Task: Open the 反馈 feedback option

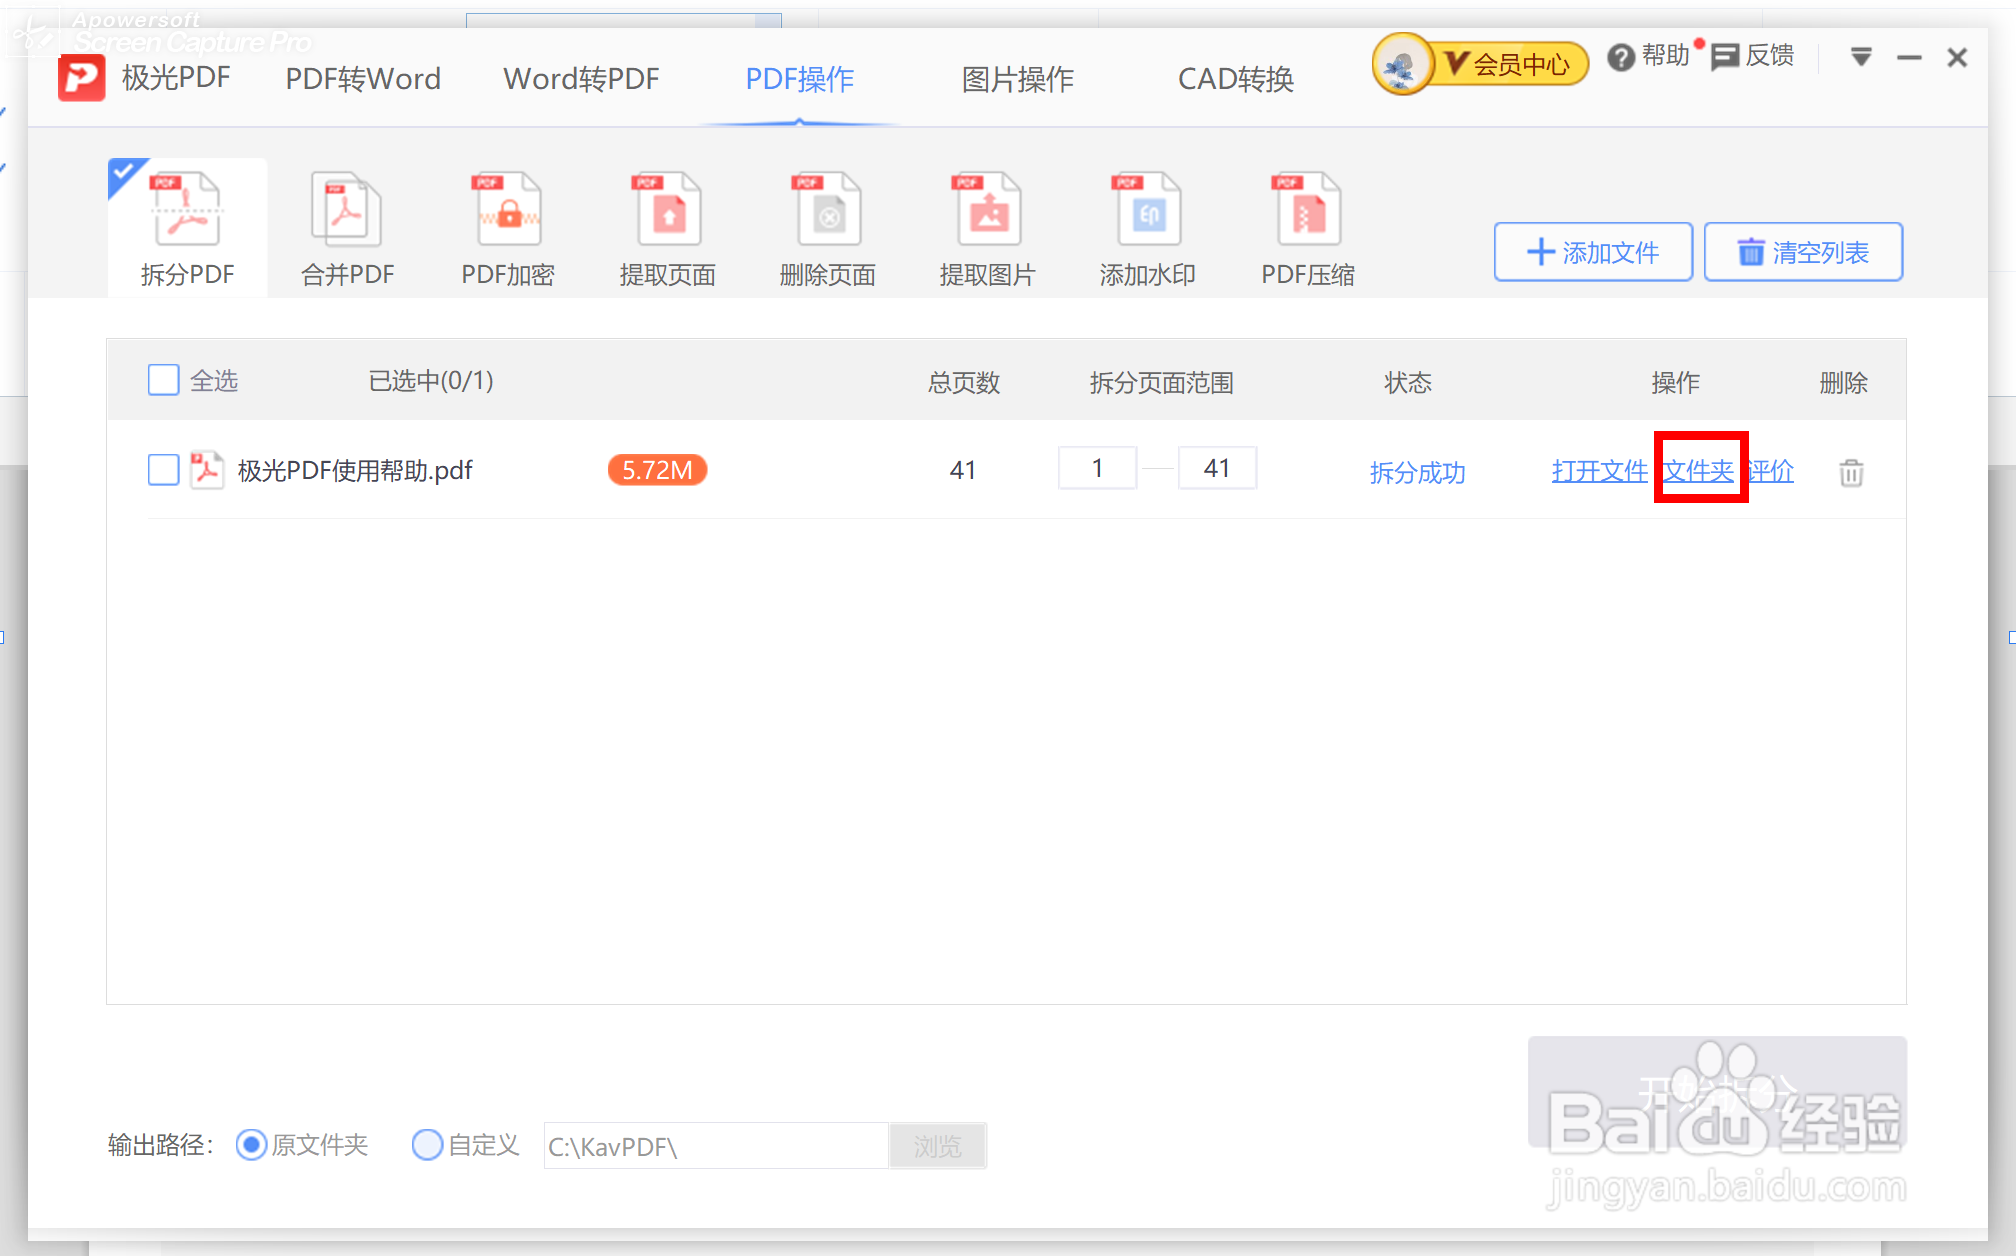Action: coord(1752,57)
